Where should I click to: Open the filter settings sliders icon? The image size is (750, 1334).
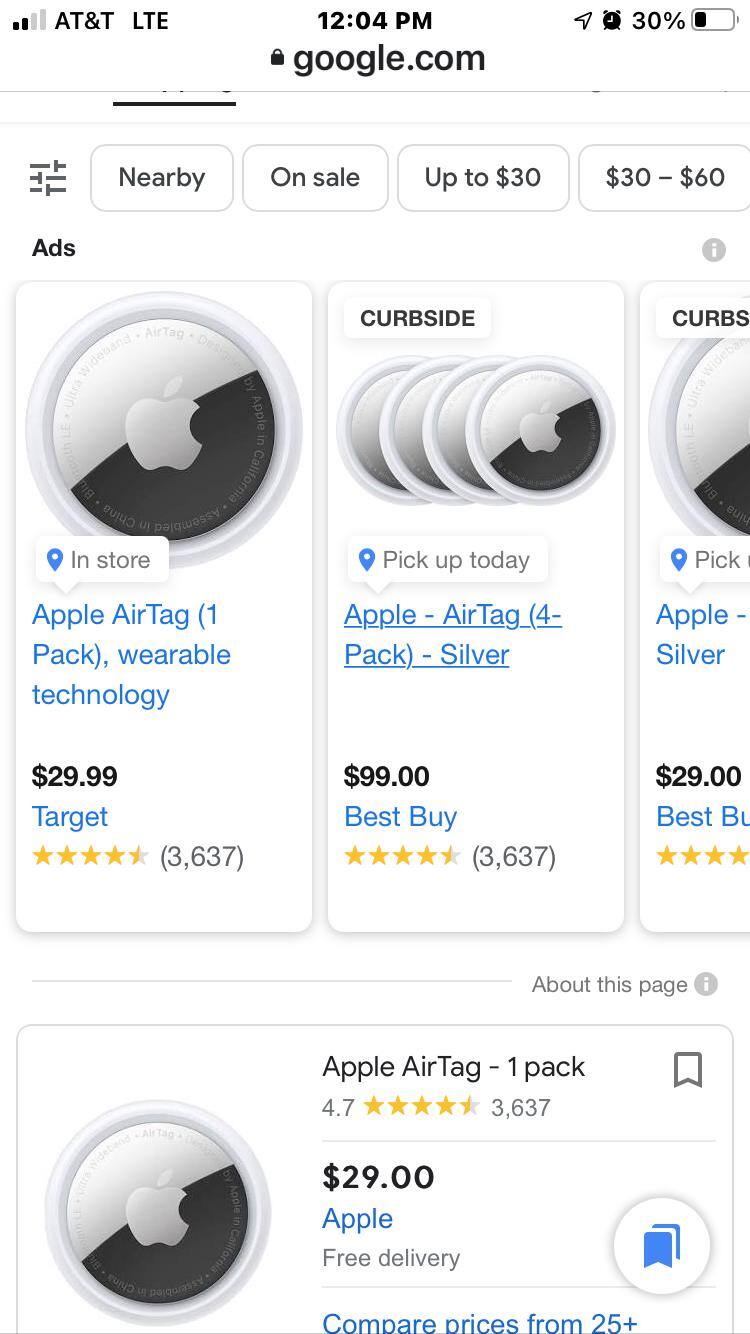coord(48,178)
